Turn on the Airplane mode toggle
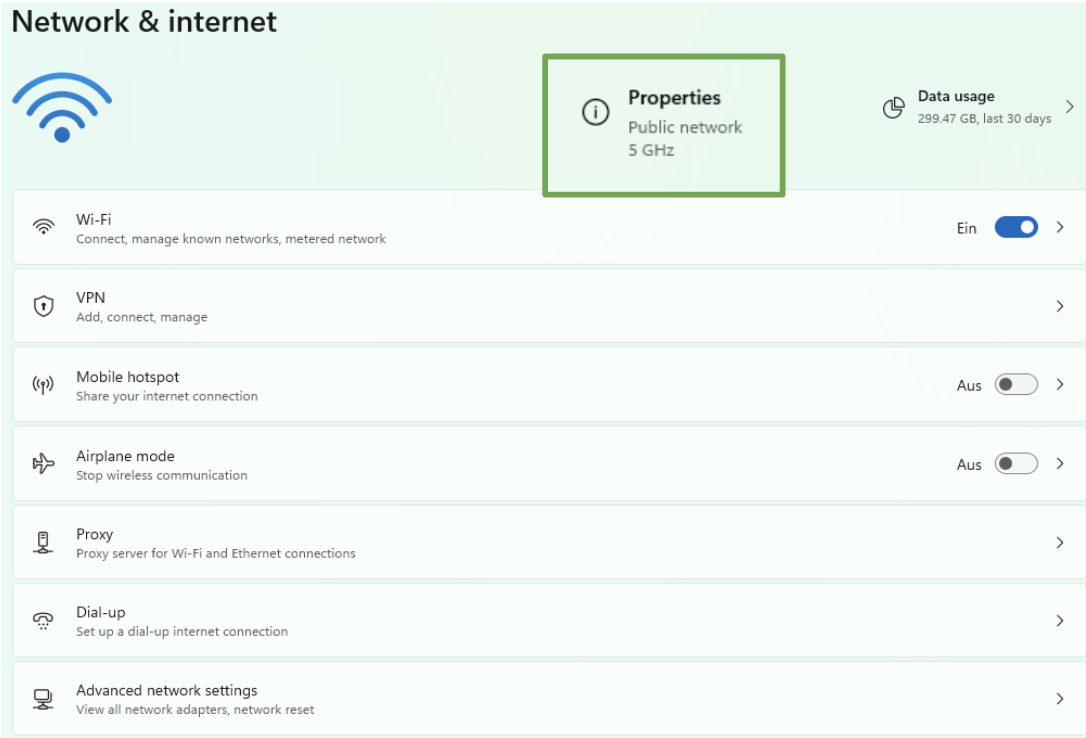This screenshot has height=738, width=1086. (x=1015, y=464)
